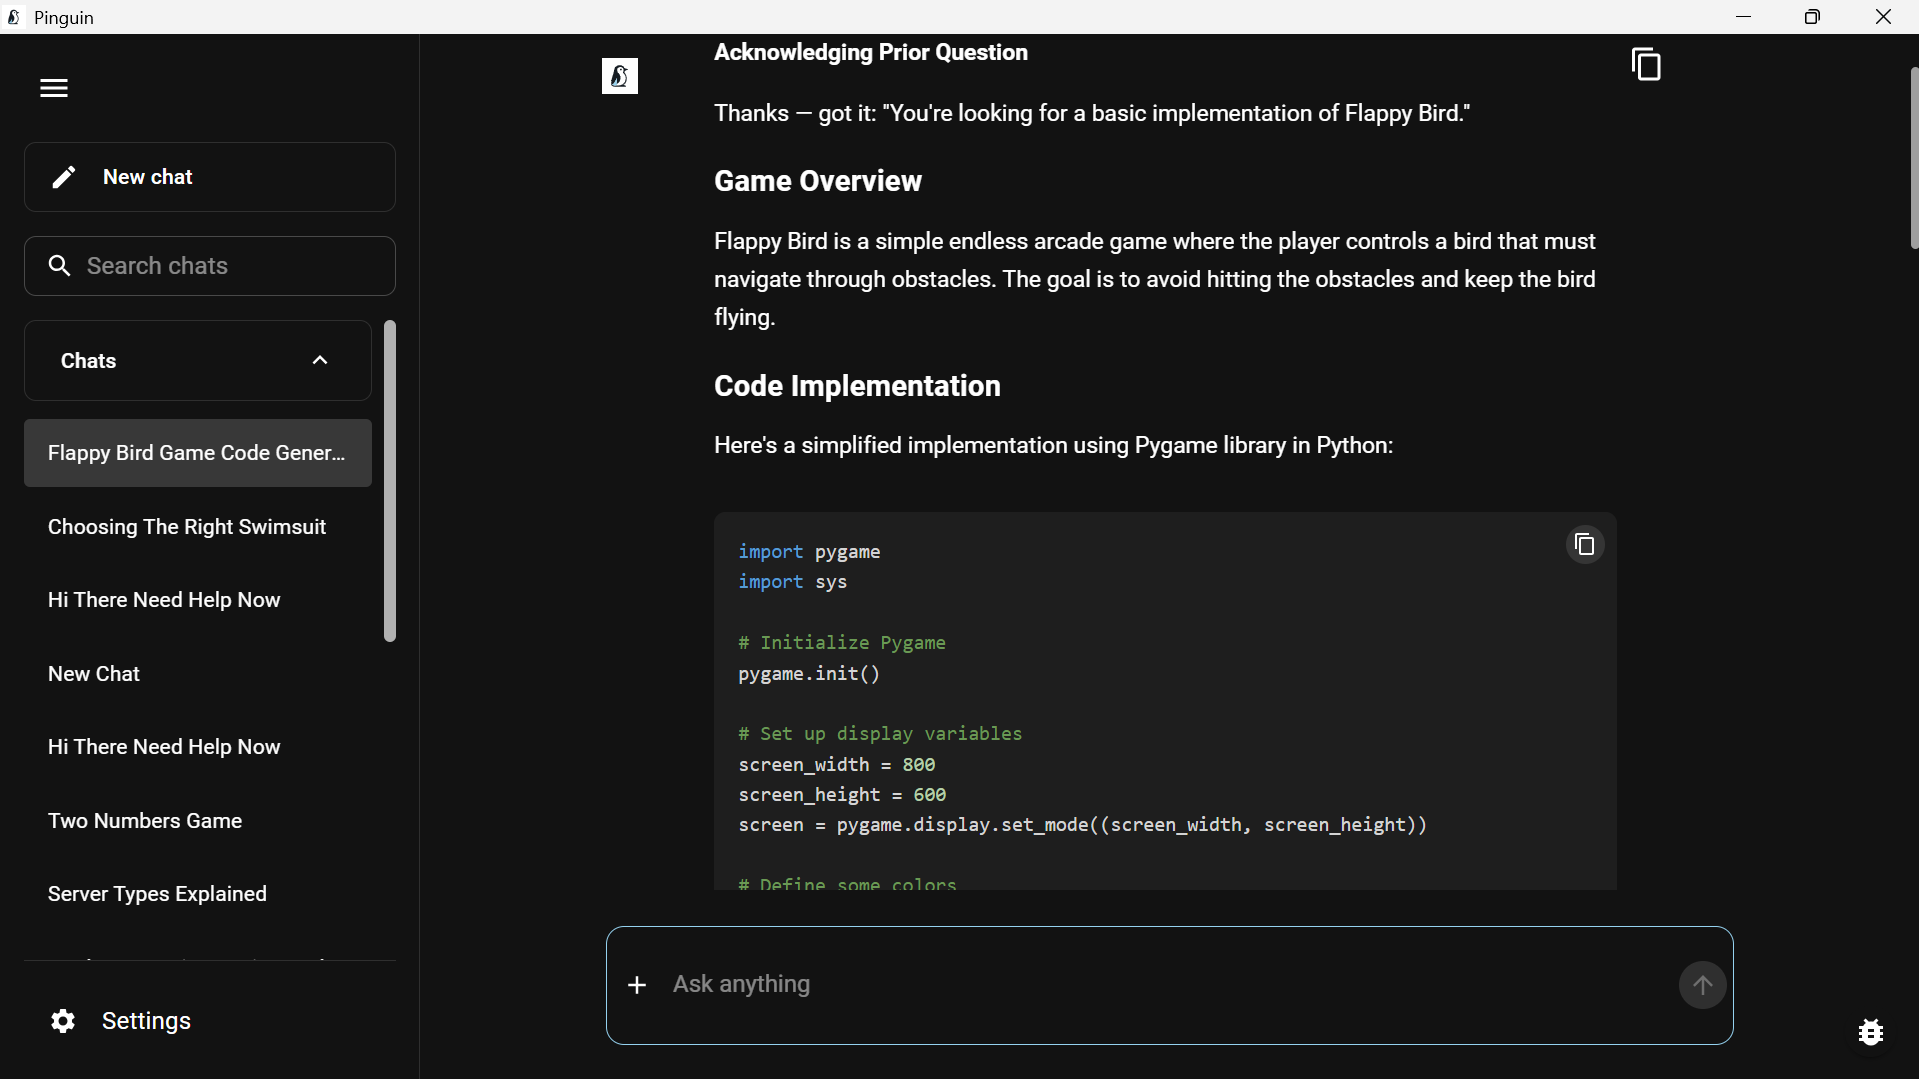Open Server Types Explained chat
The image size is (1919, 1079).
coord(157,894)
